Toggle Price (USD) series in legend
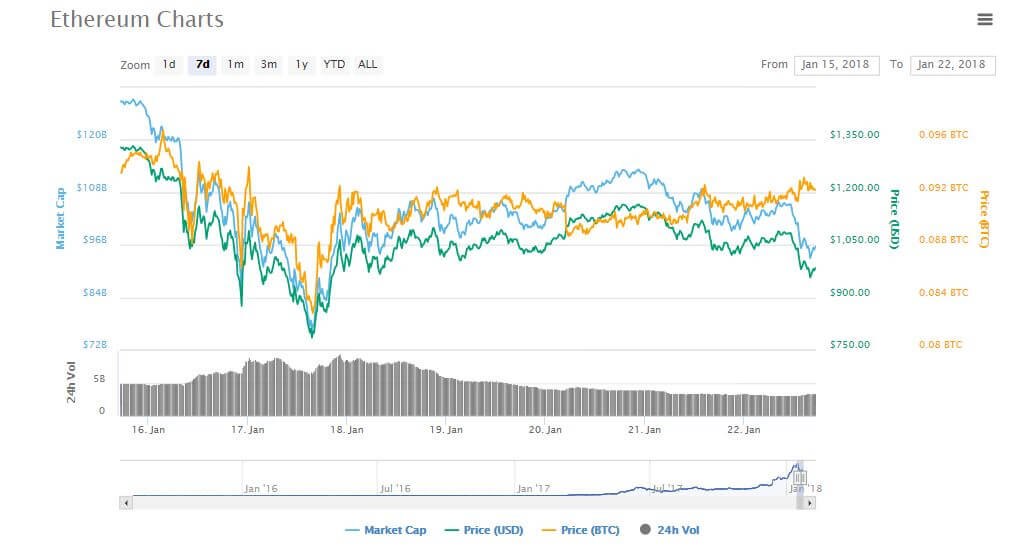 484,530
